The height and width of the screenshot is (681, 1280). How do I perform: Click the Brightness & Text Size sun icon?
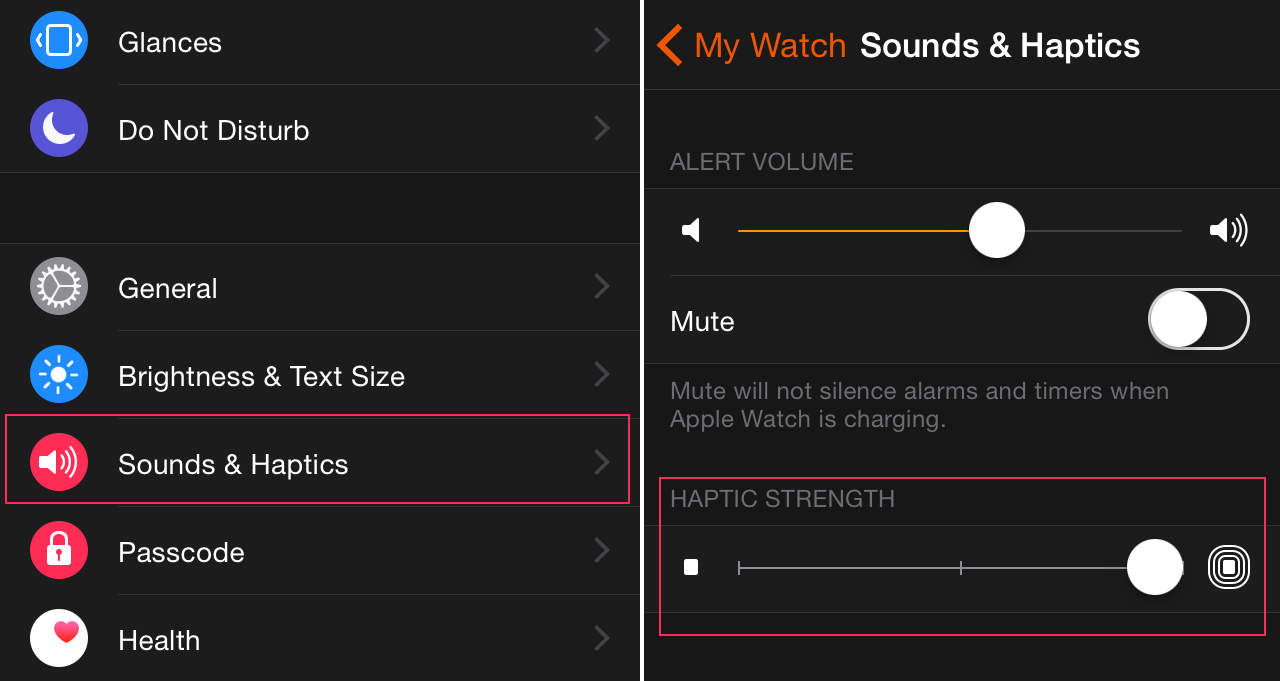tap(59, 375)
